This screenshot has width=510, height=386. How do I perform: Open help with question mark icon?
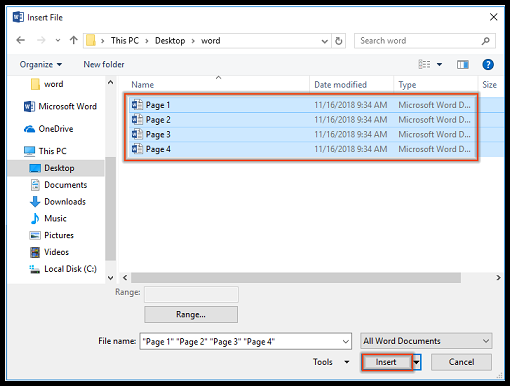pos(488,64)
